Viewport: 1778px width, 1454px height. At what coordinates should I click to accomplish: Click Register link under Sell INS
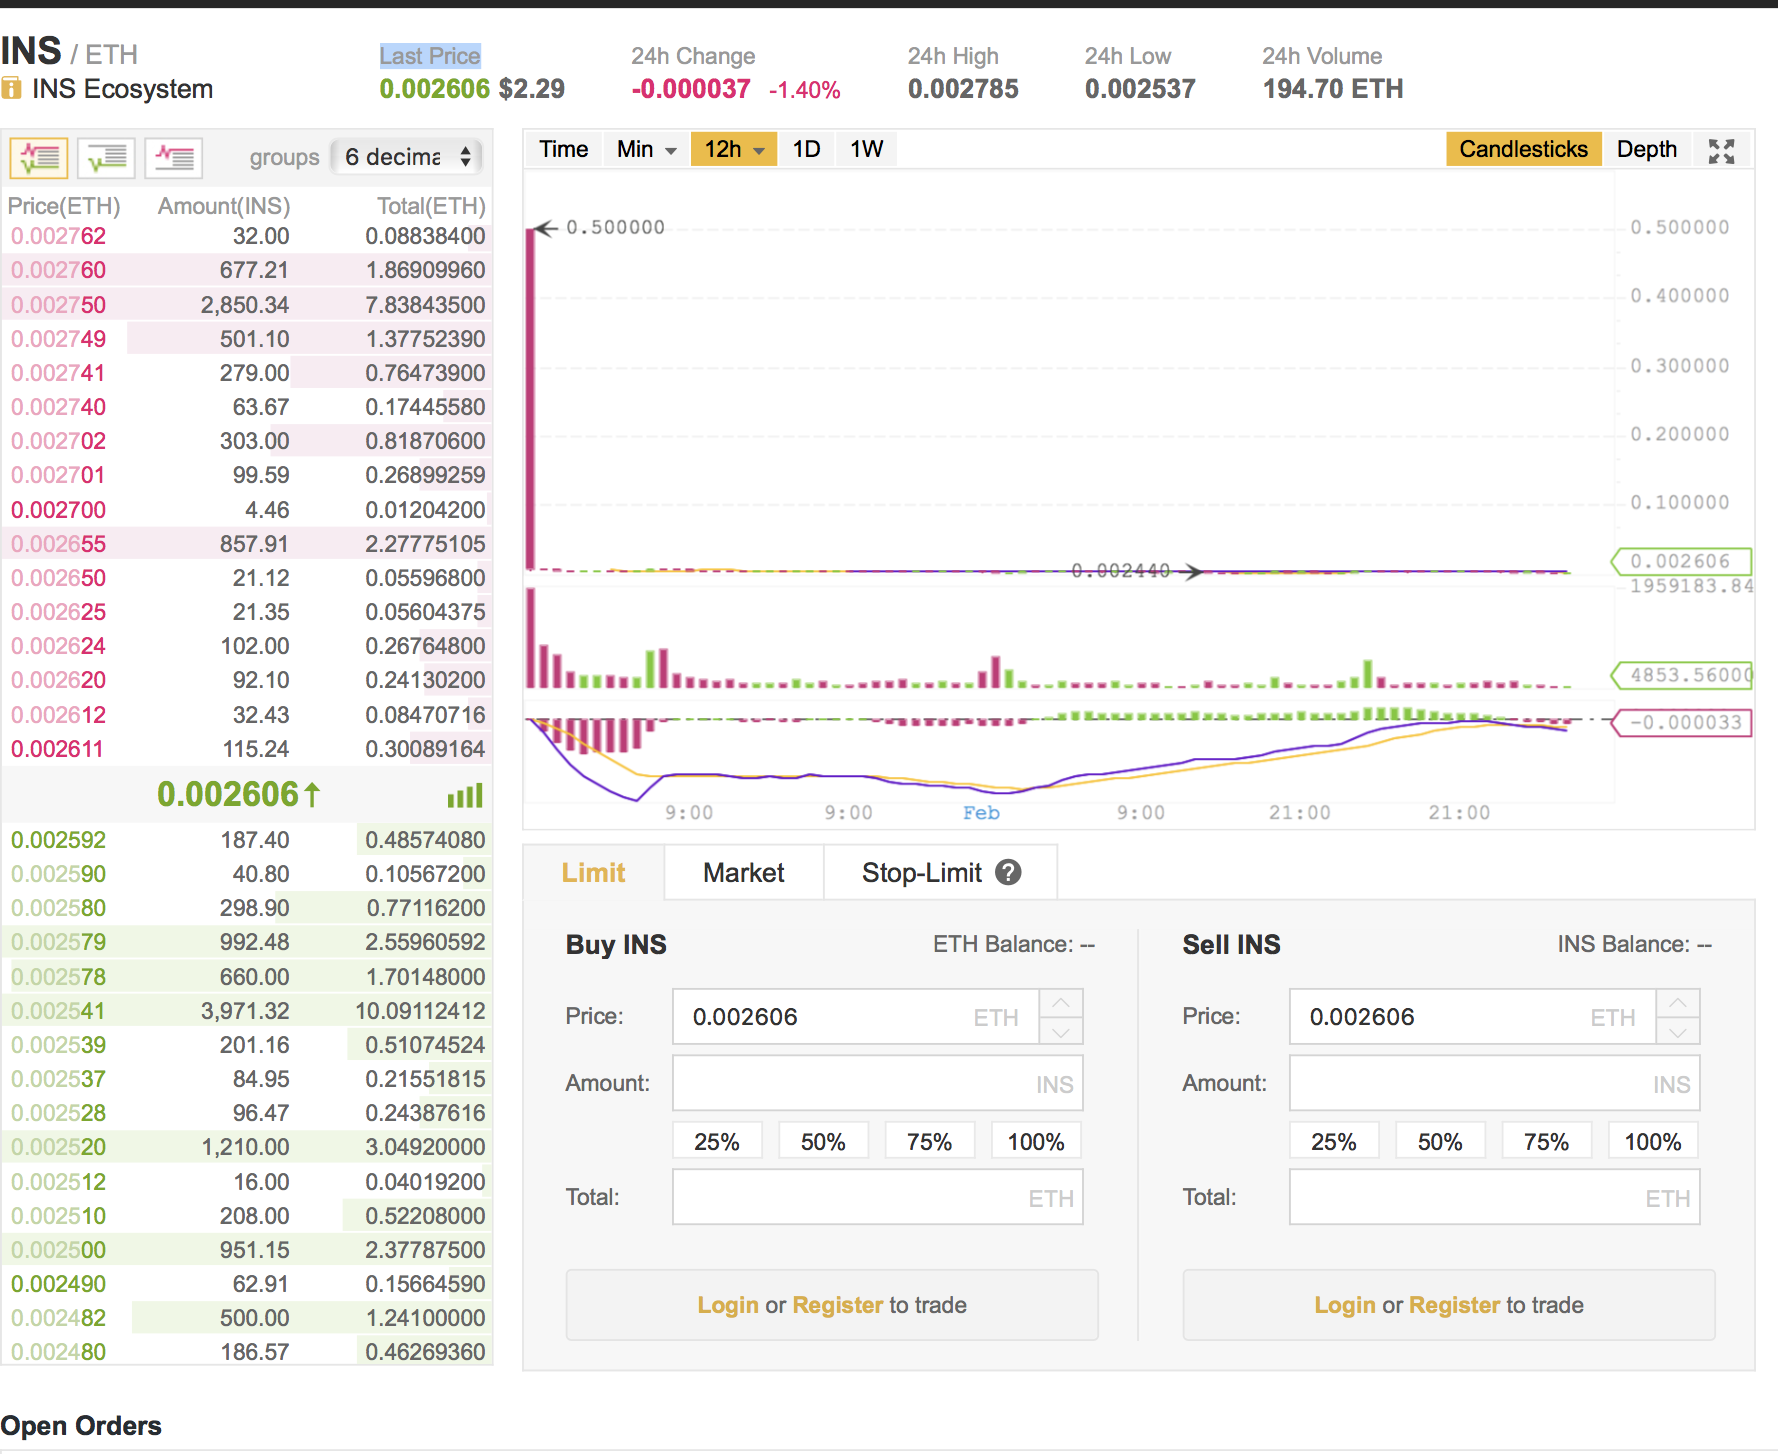1455,1305
